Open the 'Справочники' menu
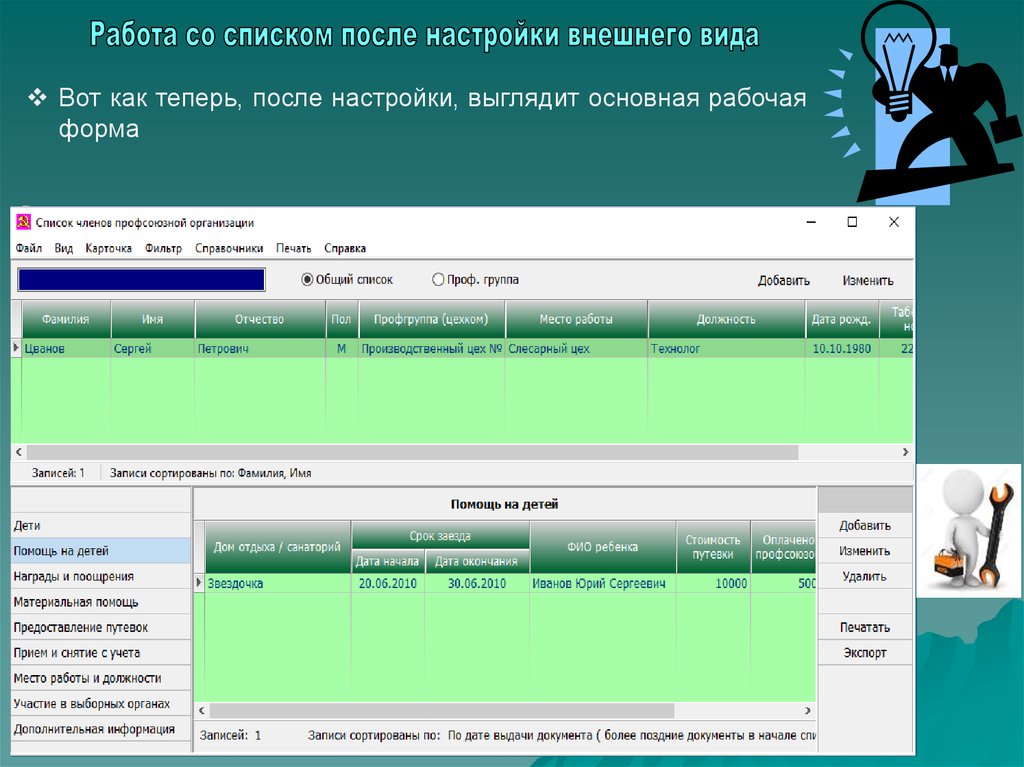1024x767 pixels. (x=229, y=248)
